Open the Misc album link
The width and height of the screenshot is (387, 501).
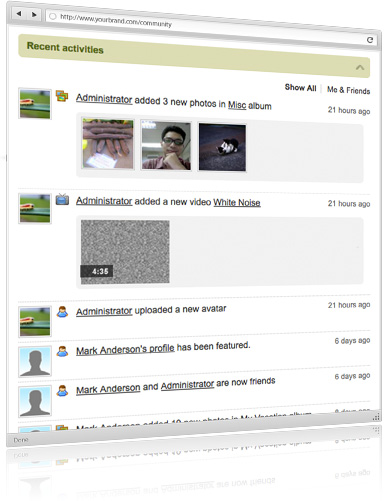point(237,105)
